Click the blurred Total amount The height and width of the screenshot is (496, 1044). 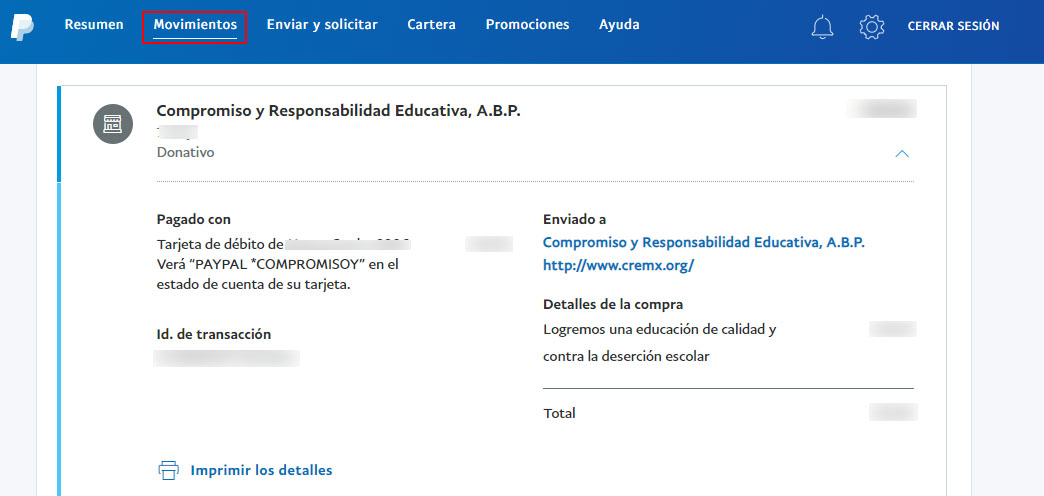(x=893, y=412)
